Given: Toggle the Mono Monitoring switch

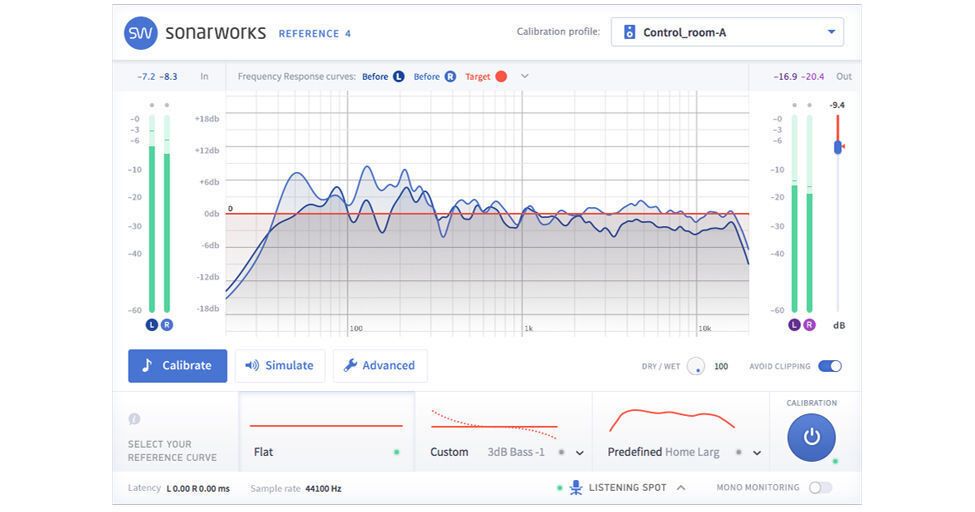Looking at the screenshot, I should [x=820, y=488].
